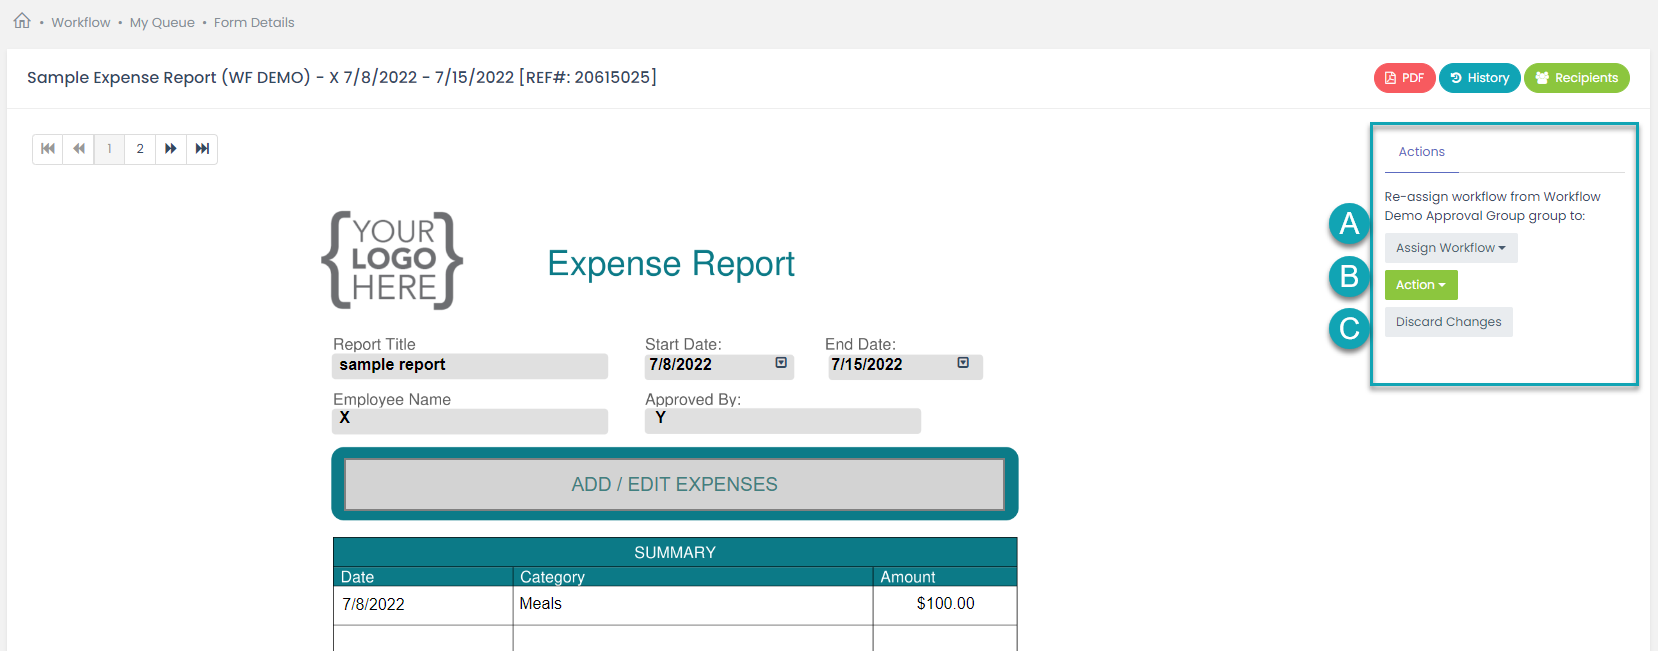View the Recipients list
The image size is (1658, 651).
[1576, 78]
